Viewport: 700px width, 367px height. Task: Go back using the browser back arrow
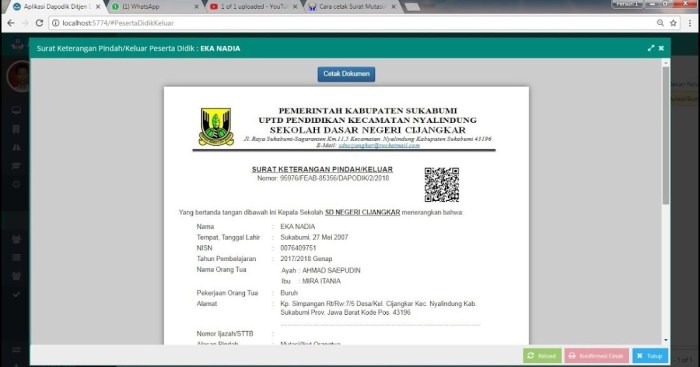point(11,23)
